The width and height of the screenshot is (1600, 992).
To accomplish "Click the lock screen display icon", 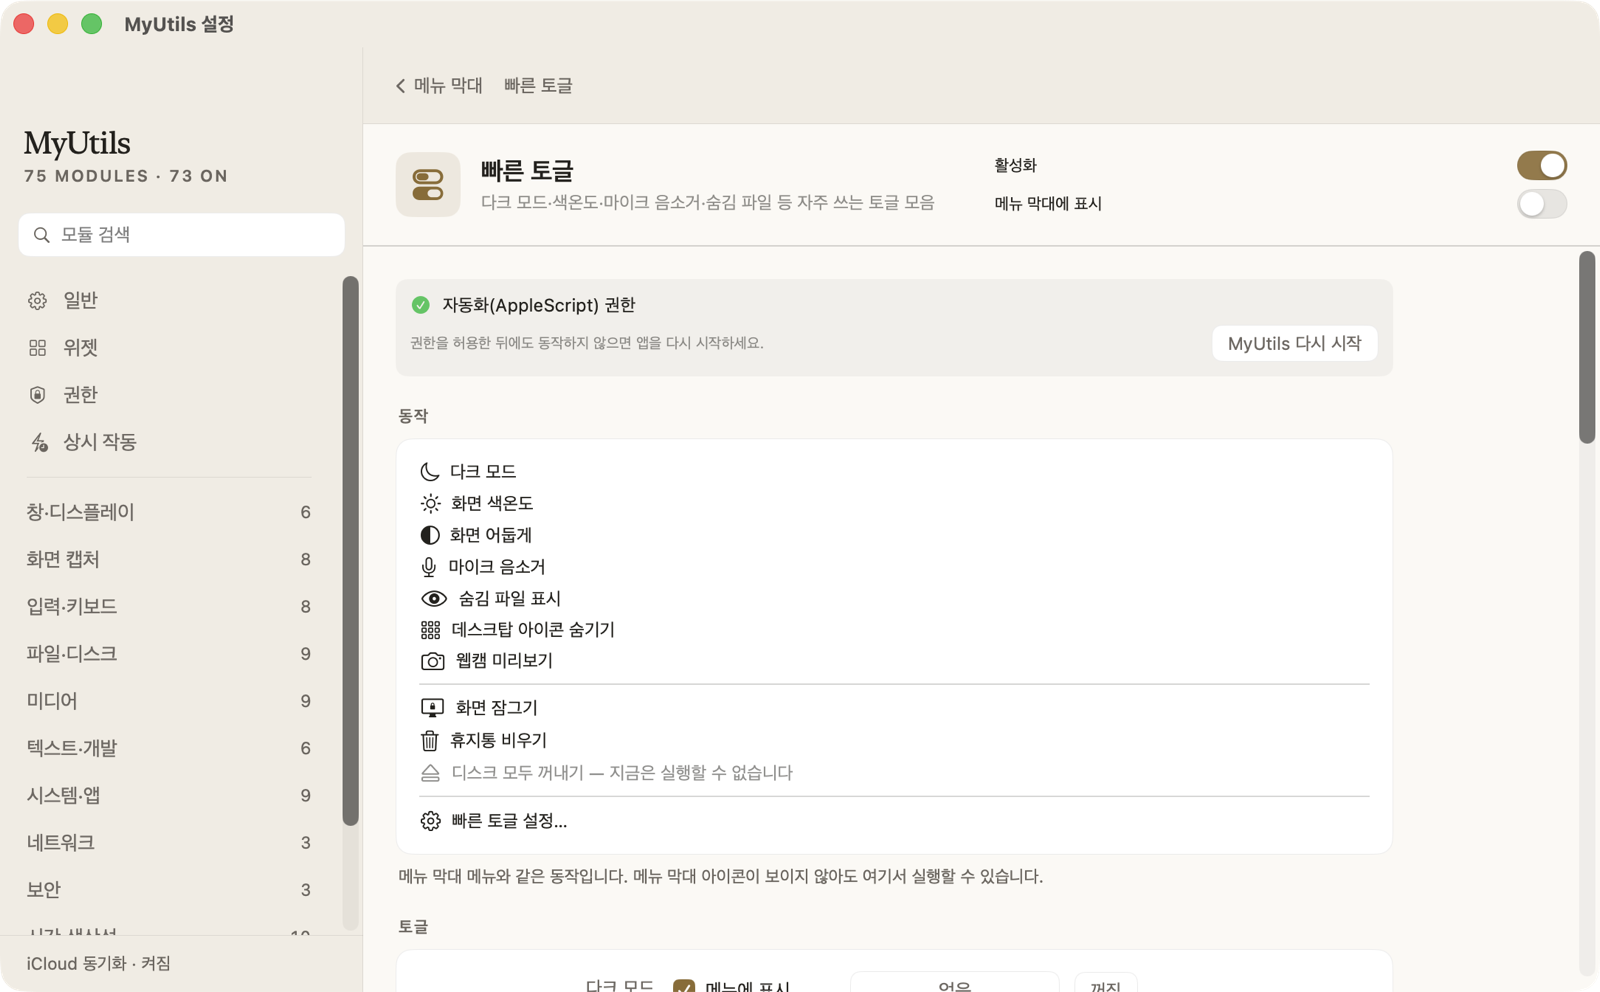I will click(432, 708).
